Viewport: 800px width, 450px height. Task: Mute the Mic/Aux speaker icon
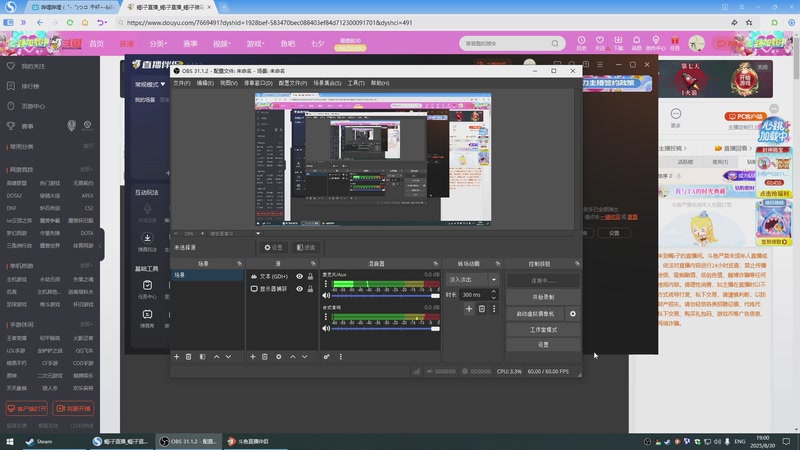pyautogui.click(x=327, y=295)
